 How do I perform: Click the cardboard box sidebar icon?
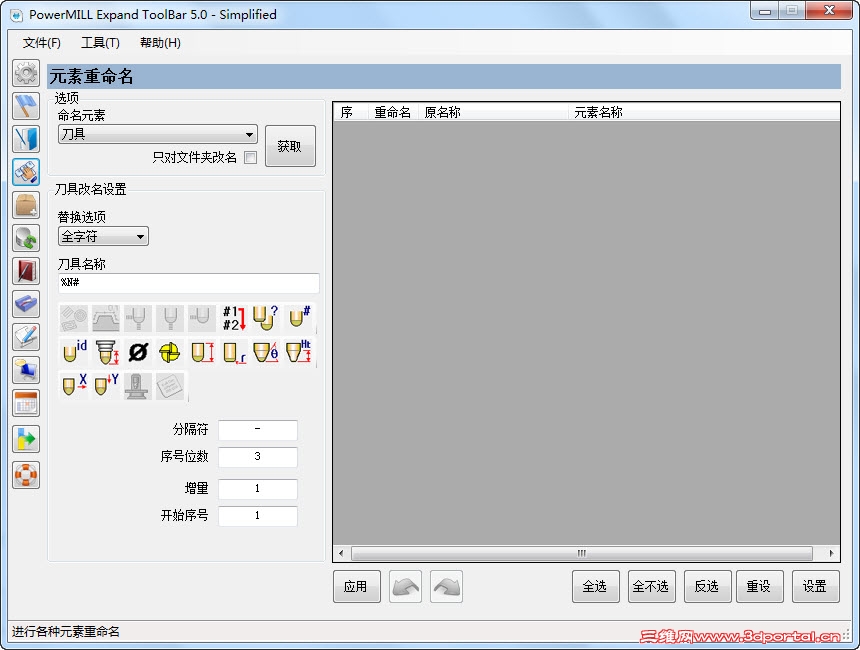[26, 205]
